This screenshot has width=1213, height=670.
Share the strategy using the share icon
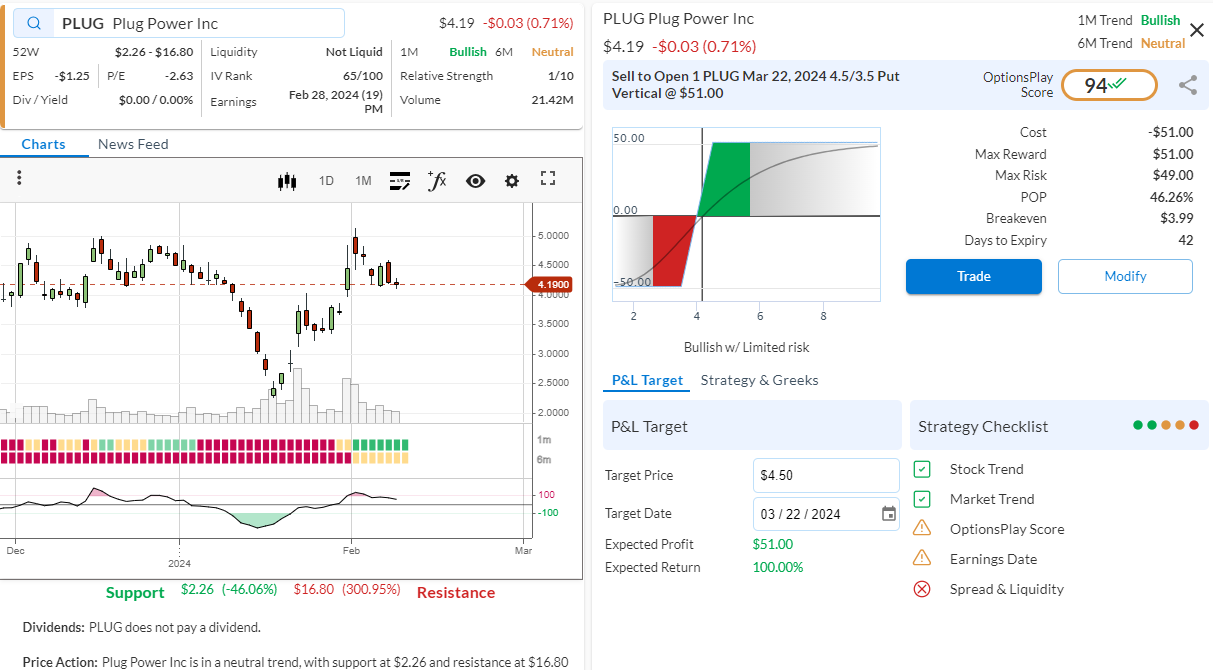[1187, 85]
